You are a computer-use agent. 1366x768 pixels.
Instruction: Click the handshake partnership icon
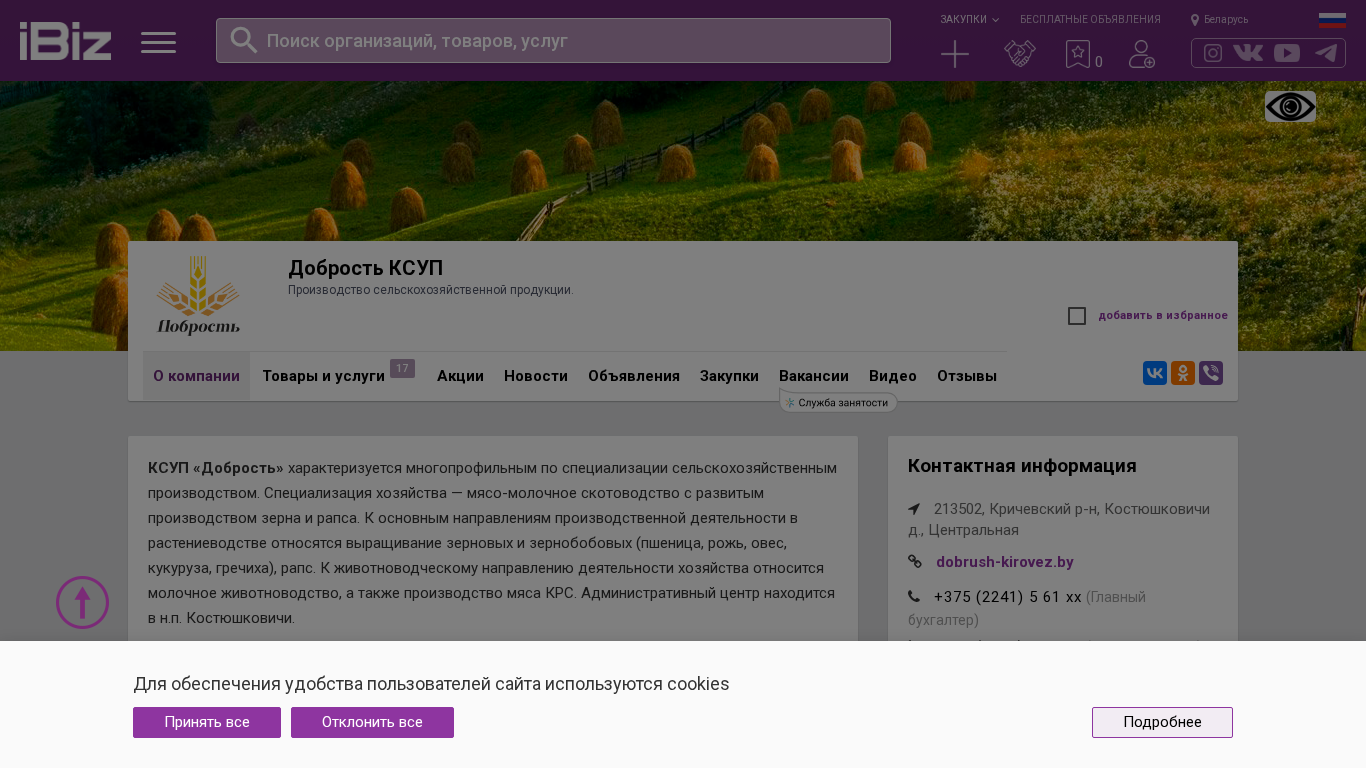tap(1019, 54)
